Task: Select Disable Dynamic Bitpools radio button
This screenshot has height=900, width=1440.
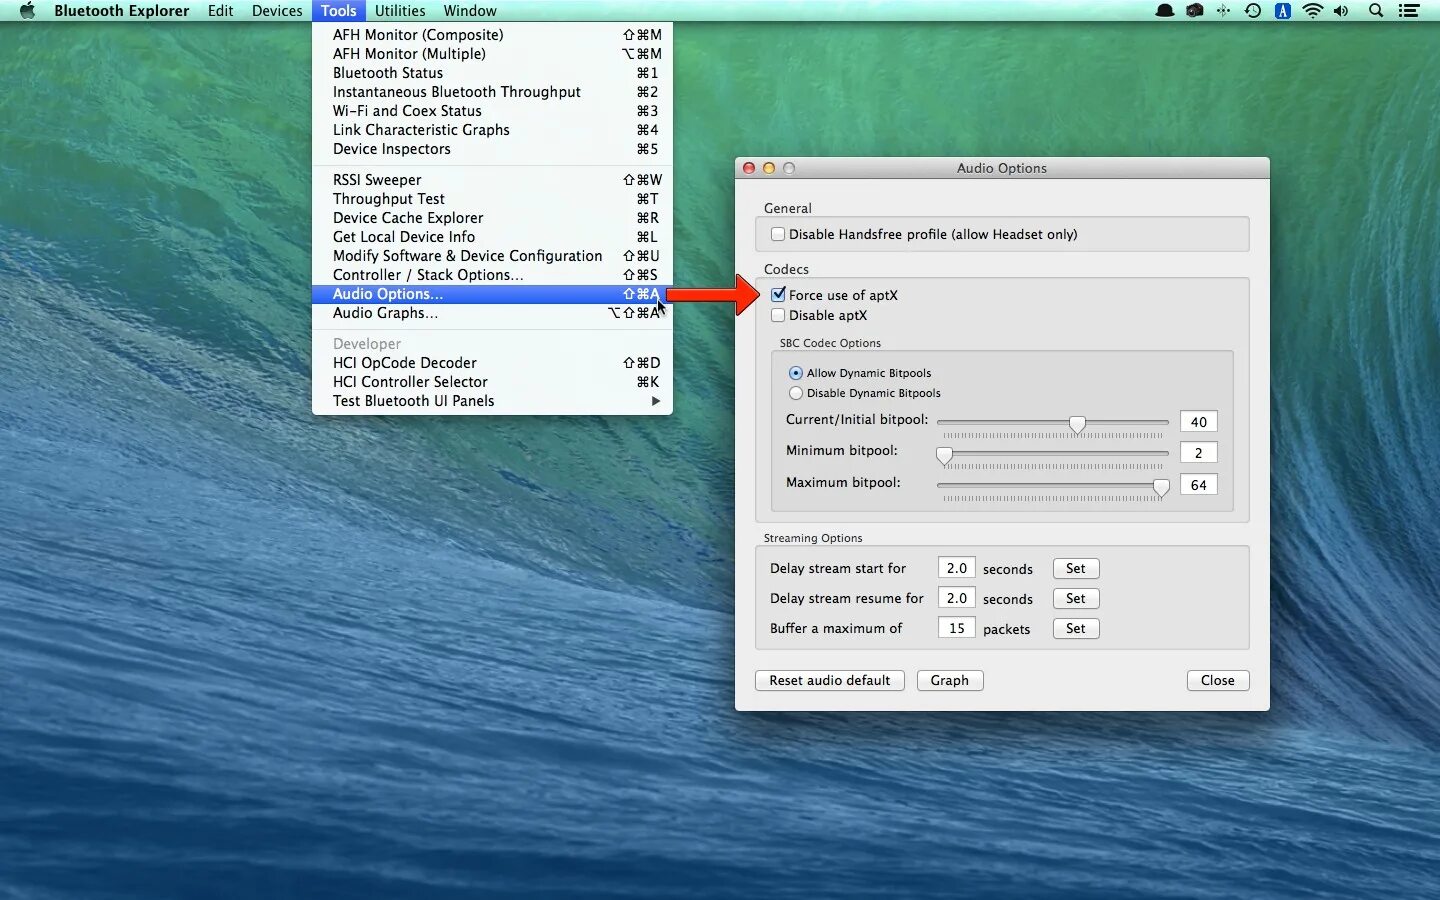Action: (x=796, y=393)
